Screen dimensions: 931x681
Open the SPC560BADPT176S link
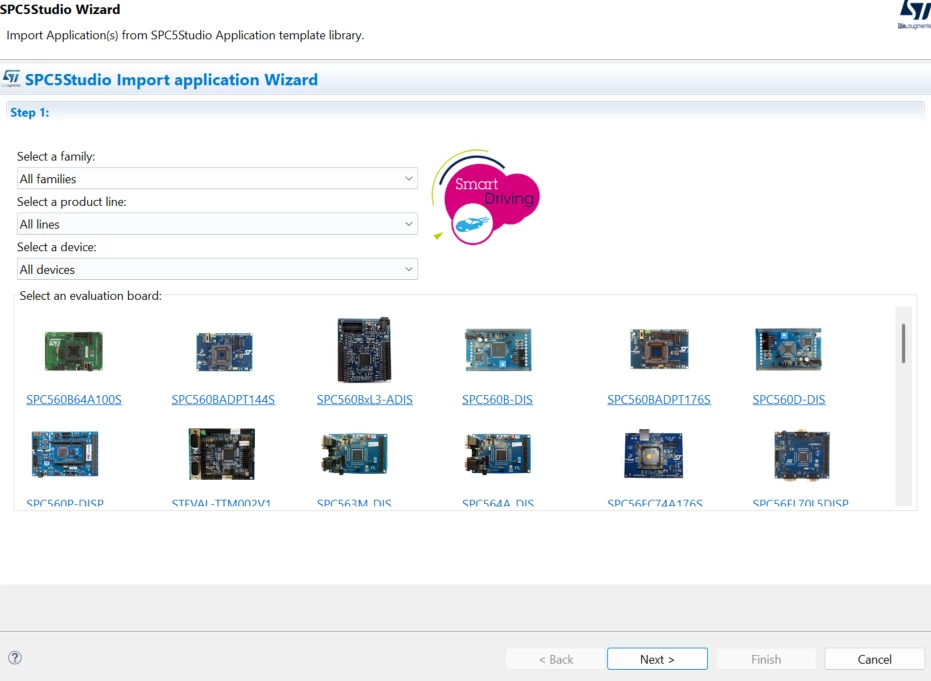click(659, 400)
